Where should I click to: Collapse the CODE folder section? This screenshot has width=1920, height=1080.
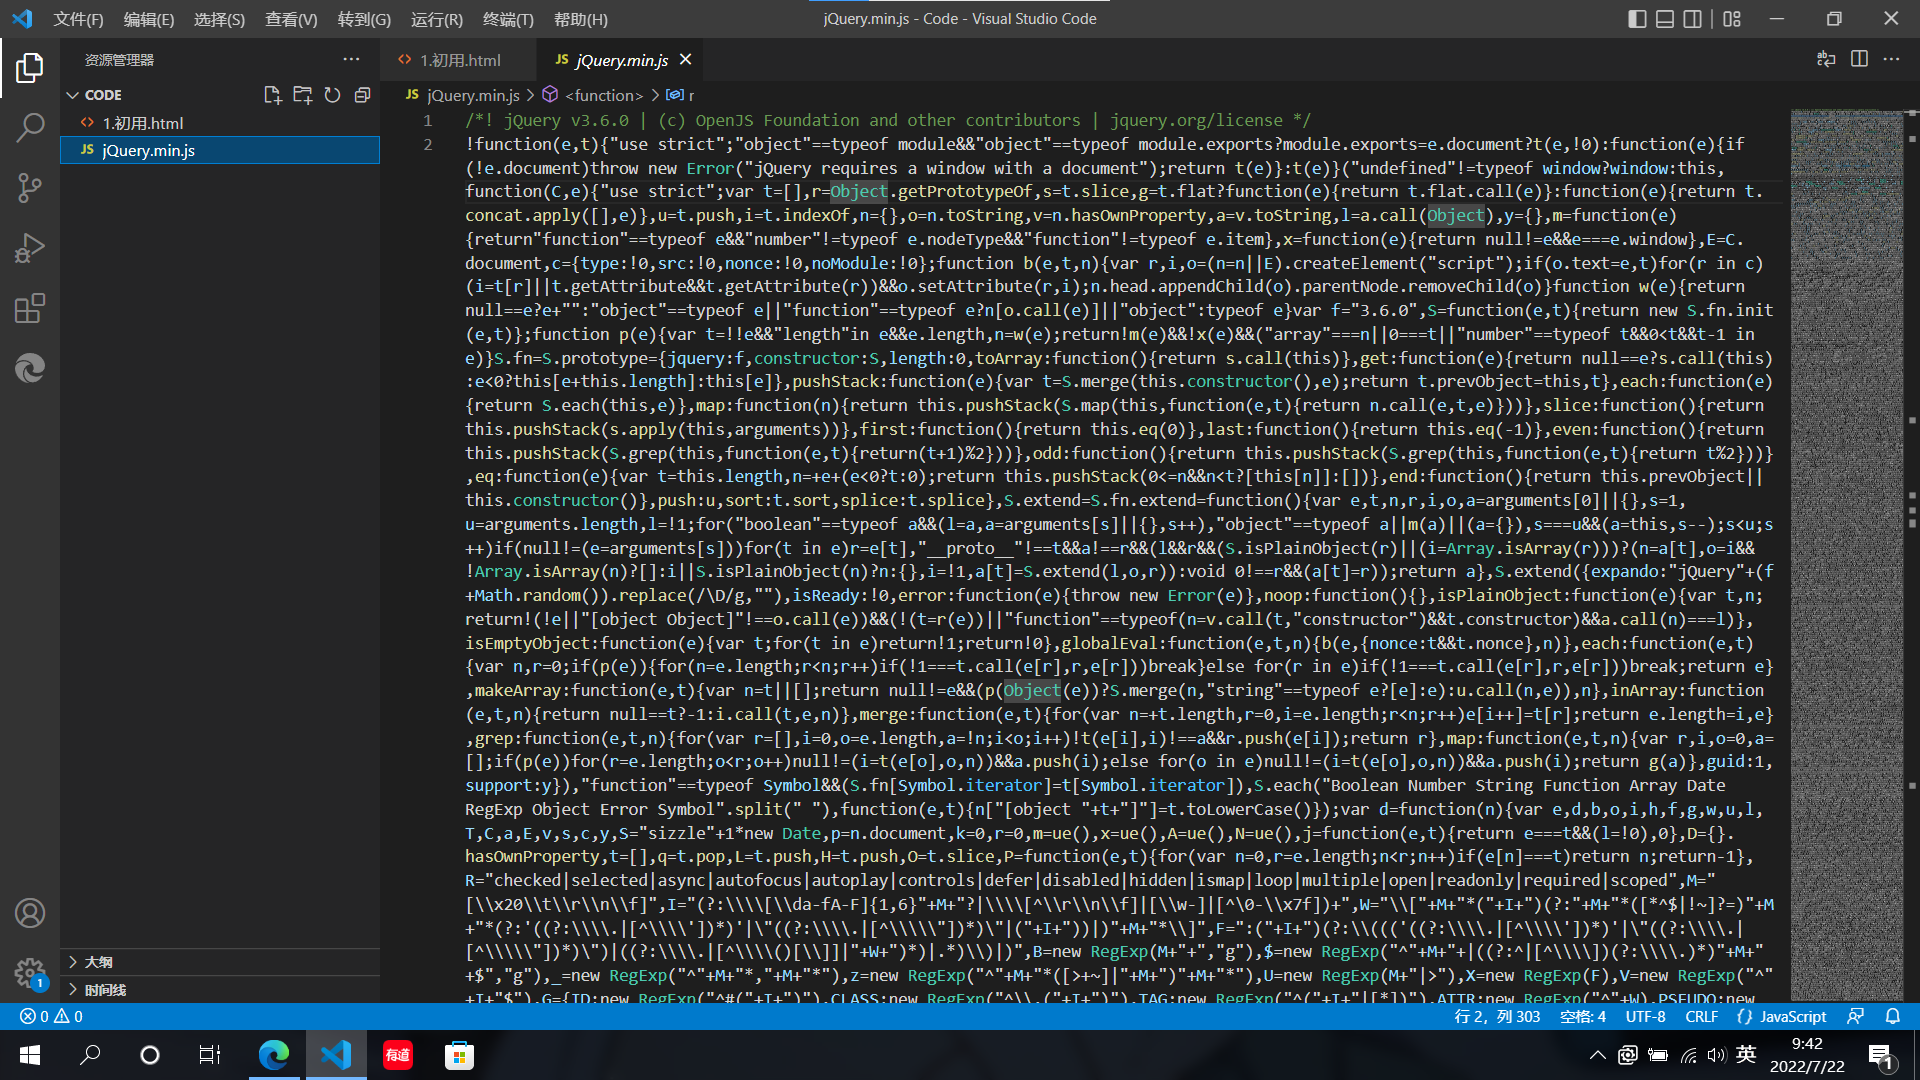pyautogui.click(x=72, y=95)
